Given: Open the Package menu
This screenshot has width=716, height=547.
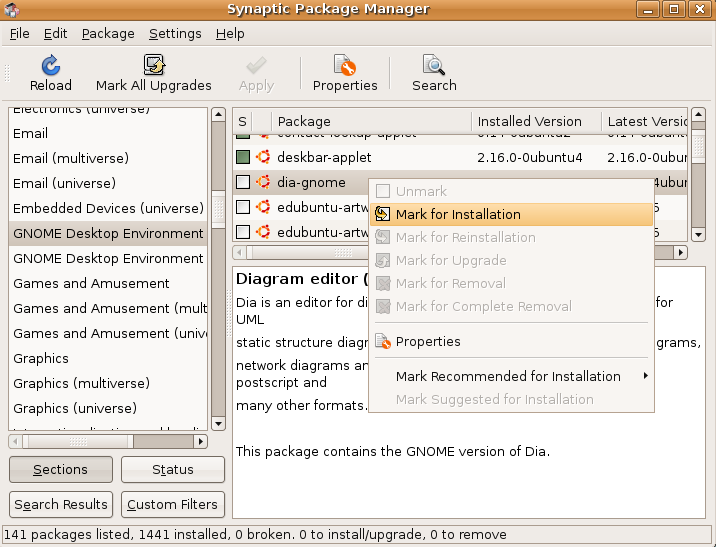Looking at the screenshot, I should click(x=108, y=34).
